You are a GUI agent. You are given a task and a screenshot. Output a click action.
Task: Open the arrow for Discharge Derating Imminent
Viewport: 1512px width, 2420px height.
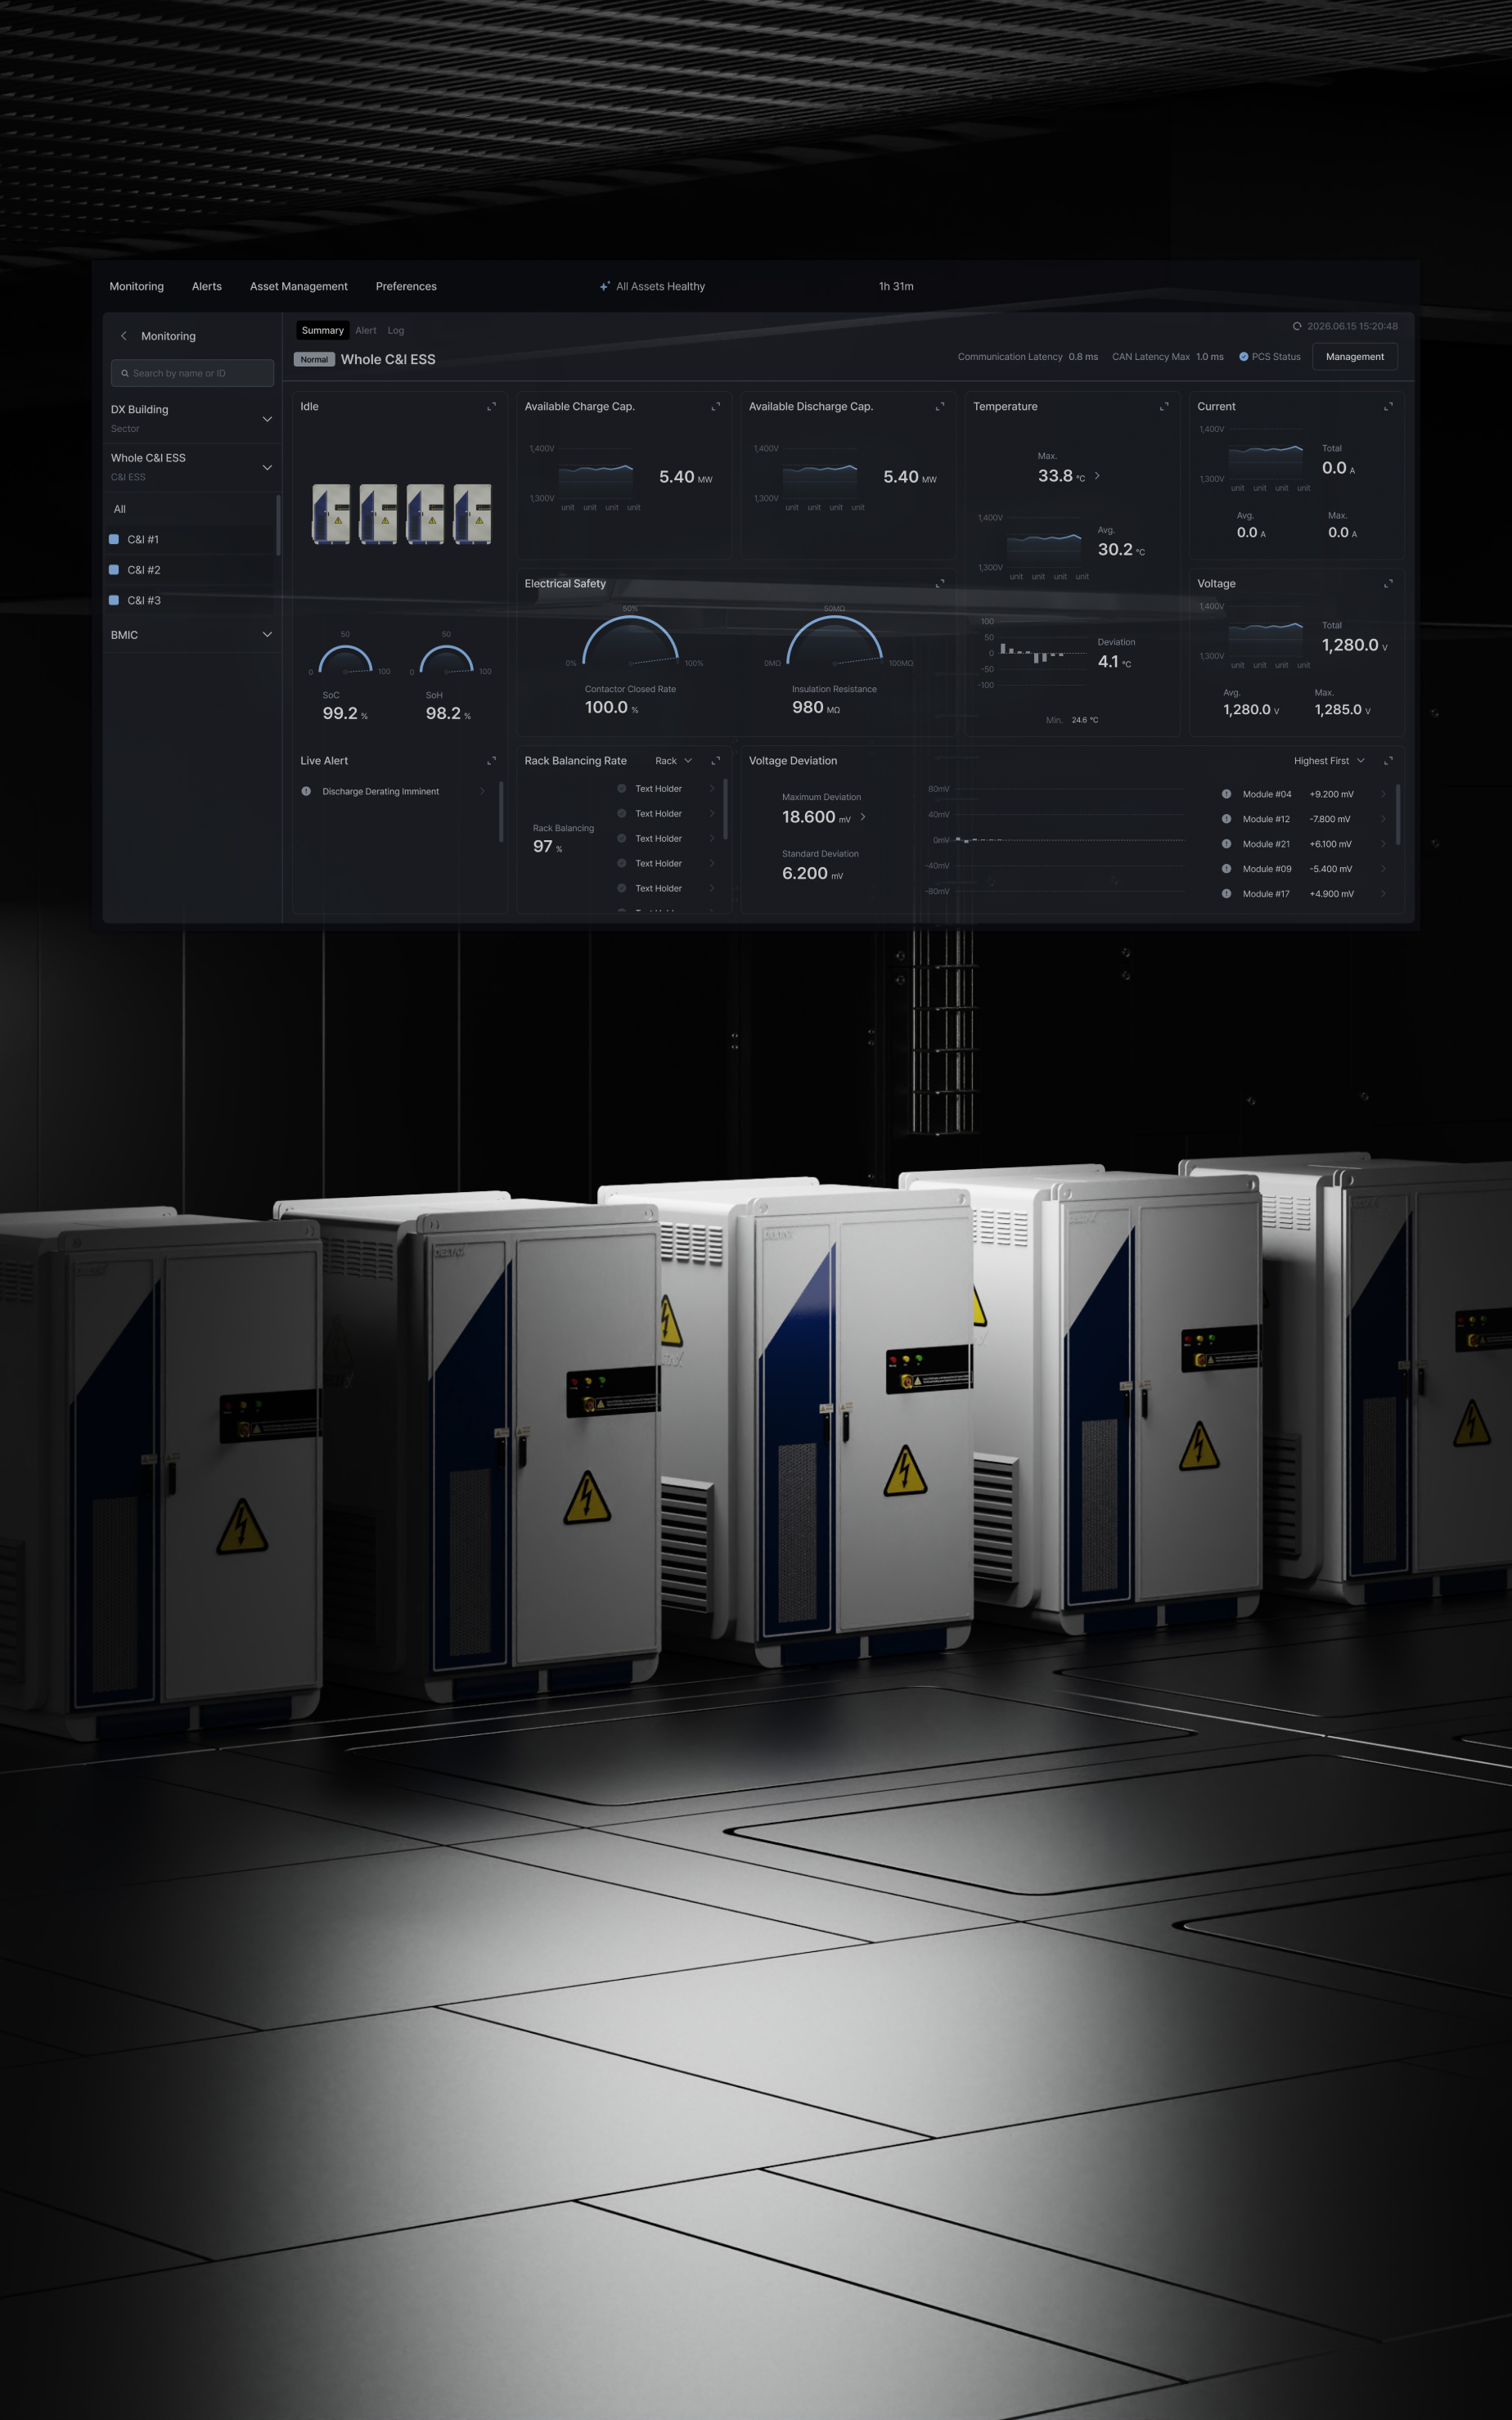(482, 791)
